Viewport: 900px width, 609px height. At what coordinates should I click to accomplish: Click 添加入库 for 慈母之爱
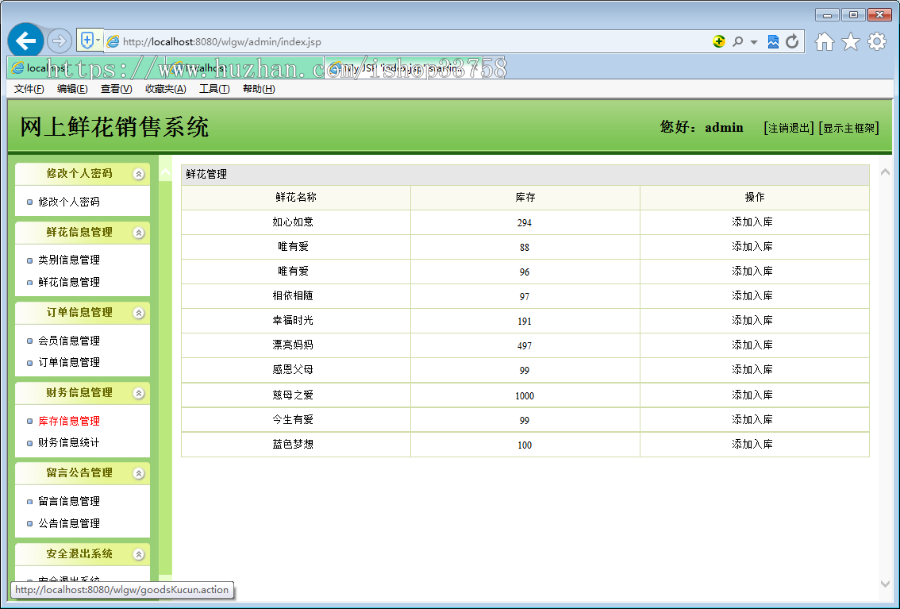click(x=753, y=395)
